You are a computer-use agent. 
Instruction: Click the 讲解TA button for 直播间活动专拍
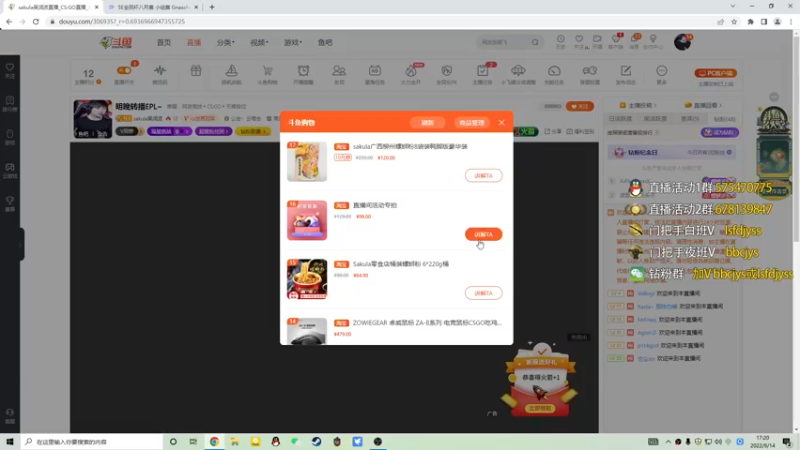point(483,234)
